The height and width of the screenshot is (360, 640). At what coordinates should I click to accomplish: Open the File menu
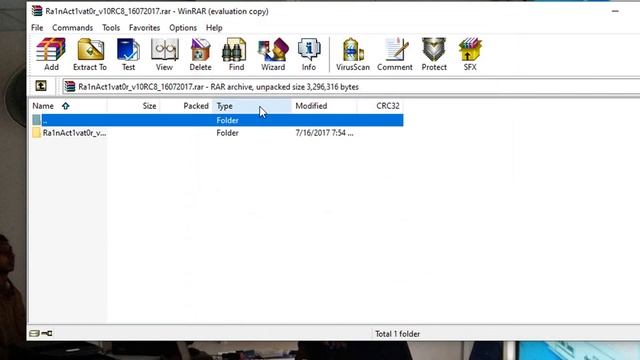(37, 28)
